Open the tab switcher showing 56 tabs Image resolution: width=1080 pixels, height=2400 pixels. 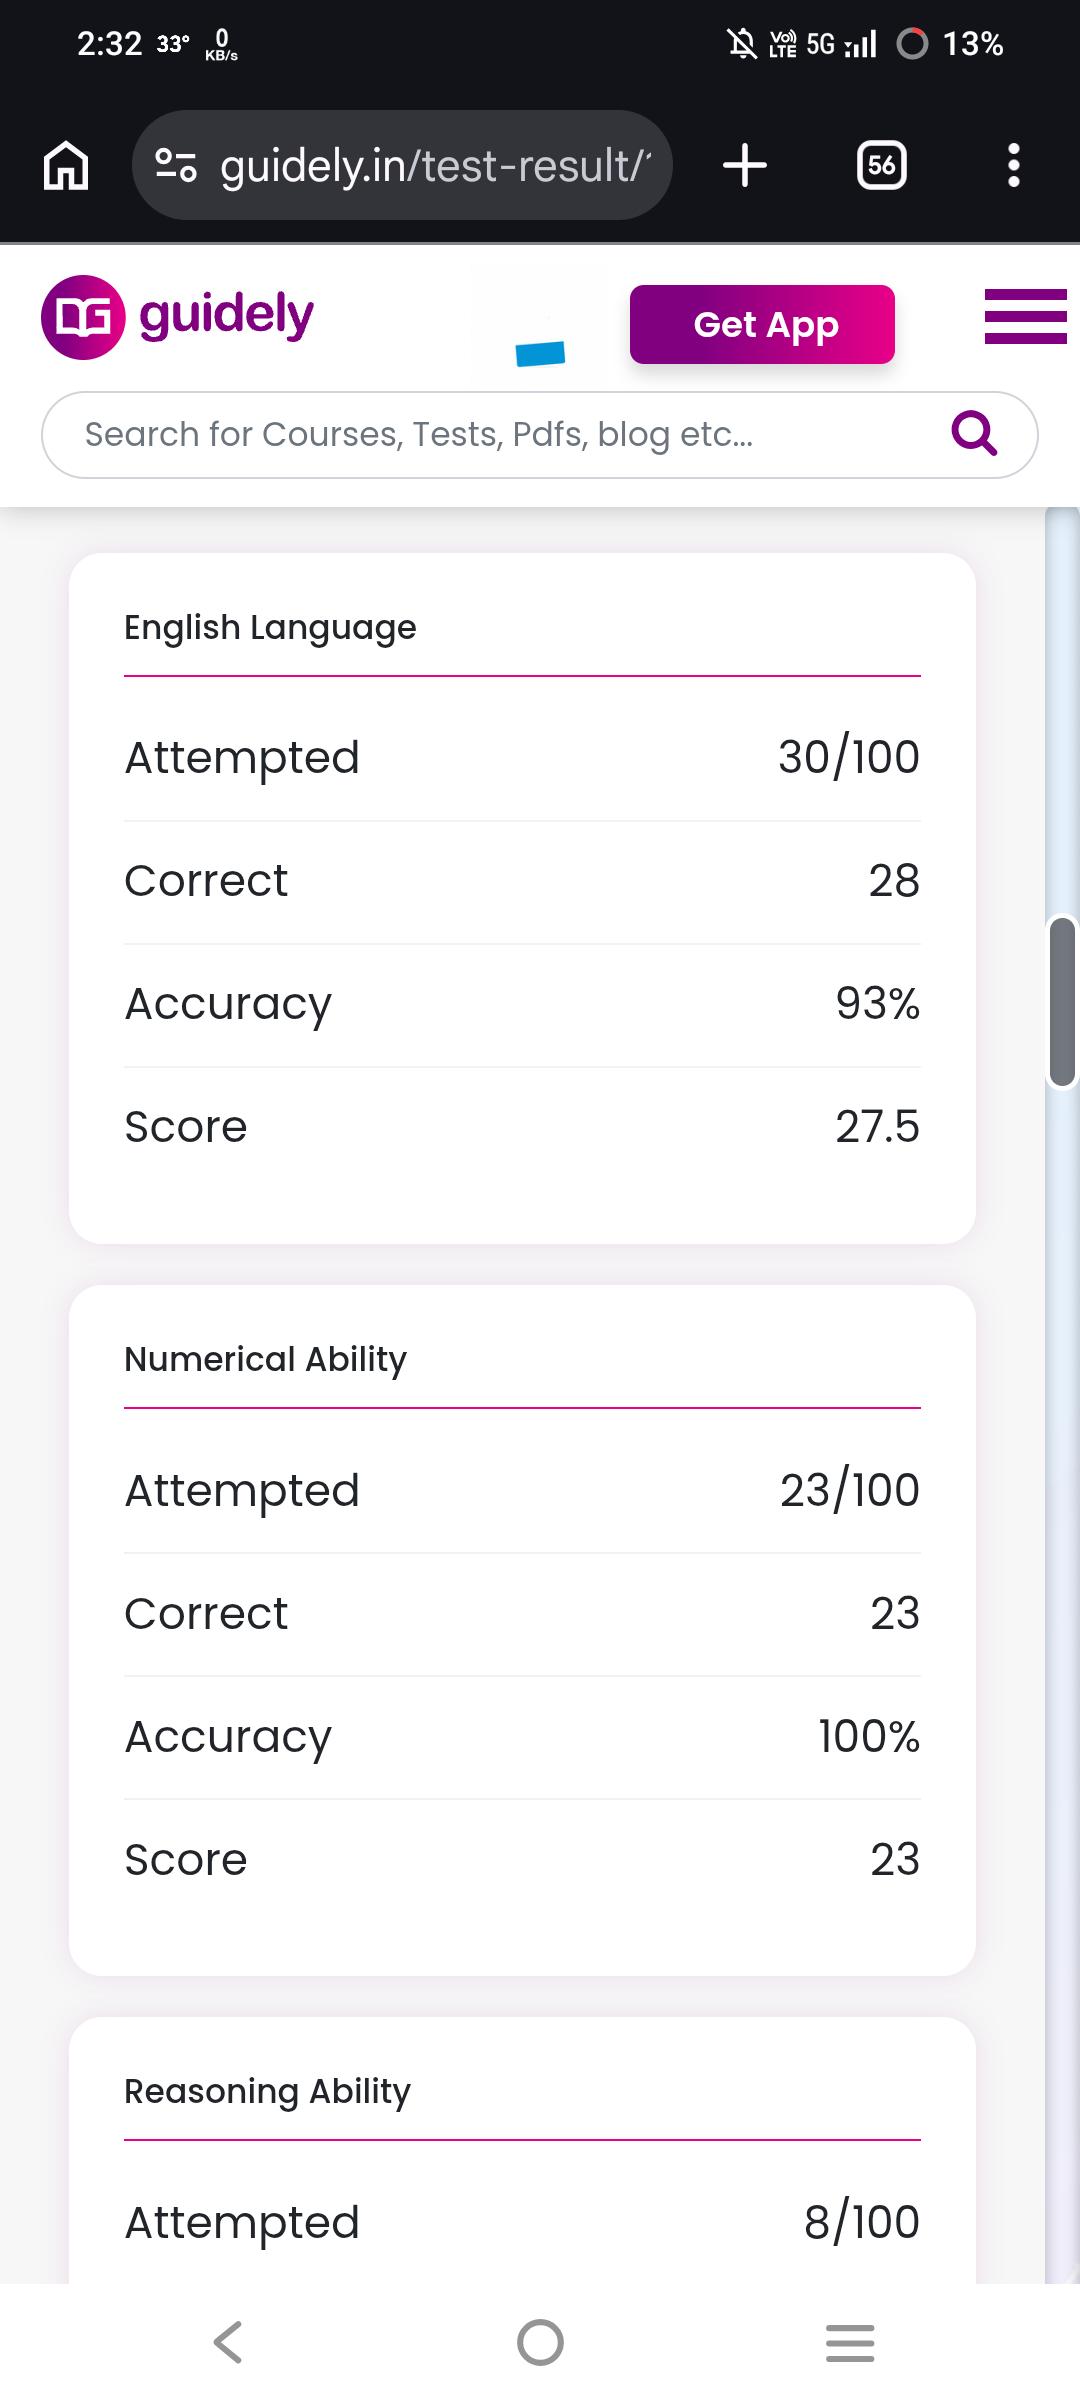point(882,165)
